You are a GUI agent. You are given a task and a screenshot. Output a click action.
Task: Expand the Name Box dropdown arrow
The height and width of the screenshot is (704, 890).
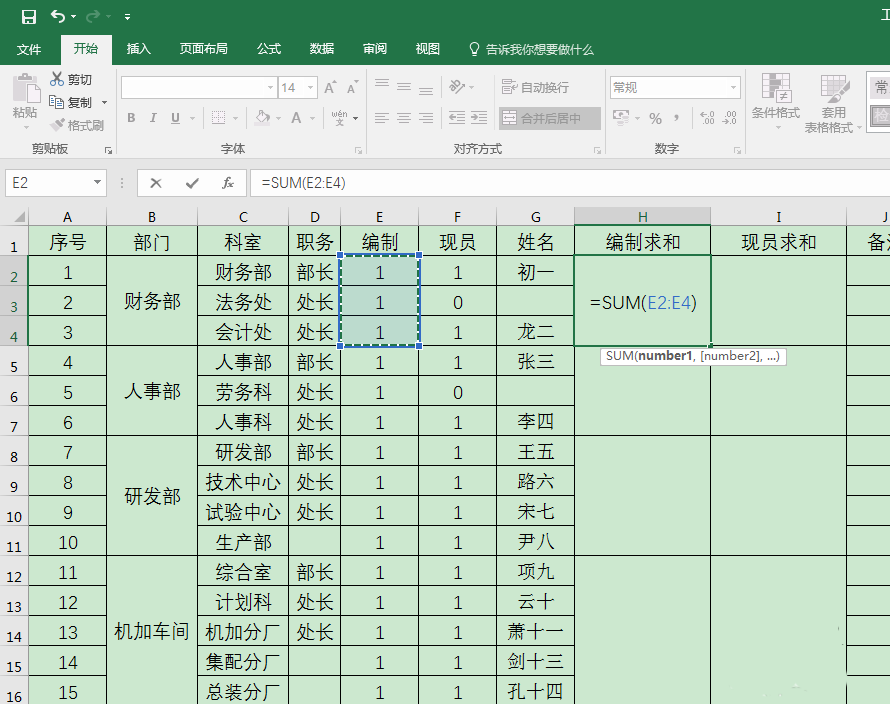point(98,183)
